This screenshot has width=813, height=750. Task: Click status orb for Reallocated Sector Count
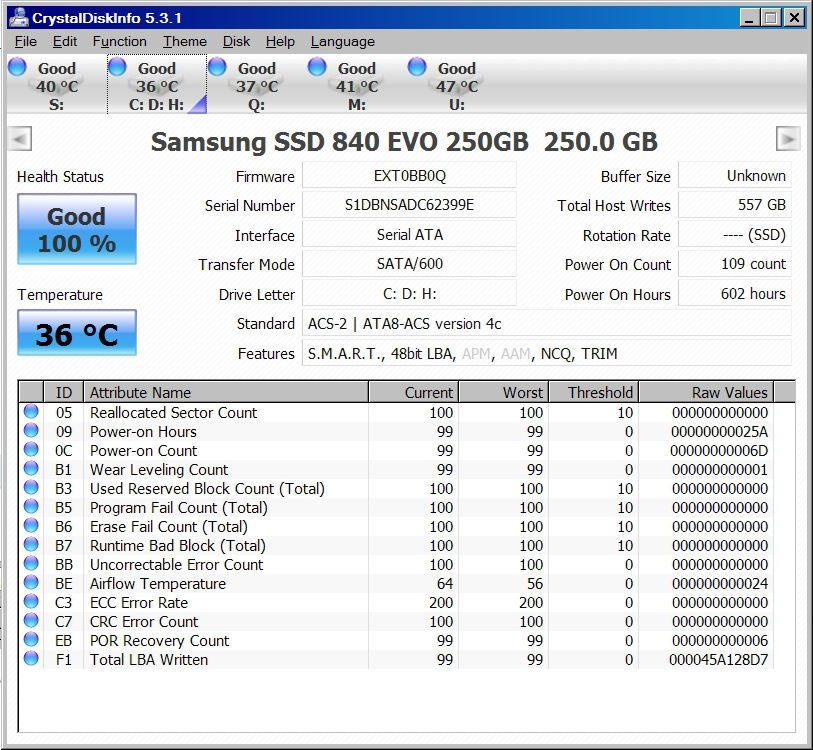coord(31,412)
